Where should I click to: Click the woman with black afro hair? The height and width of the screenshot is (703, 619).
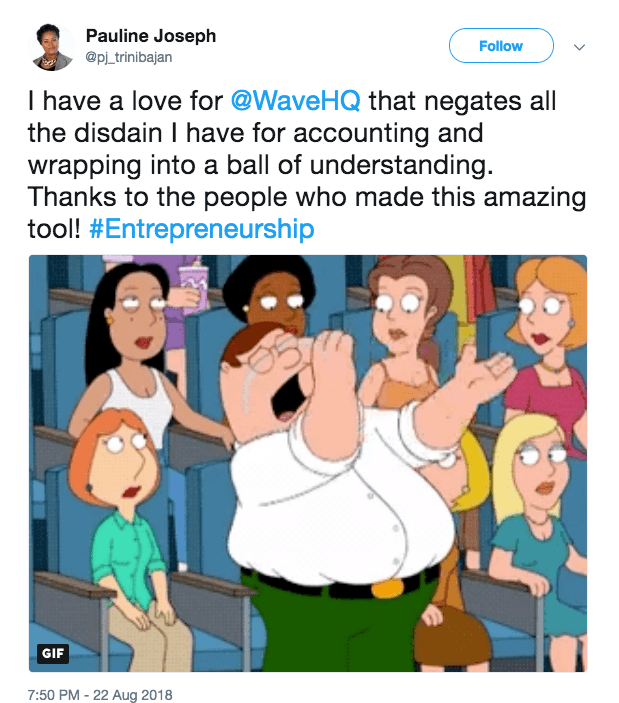[x=271, y=296]
